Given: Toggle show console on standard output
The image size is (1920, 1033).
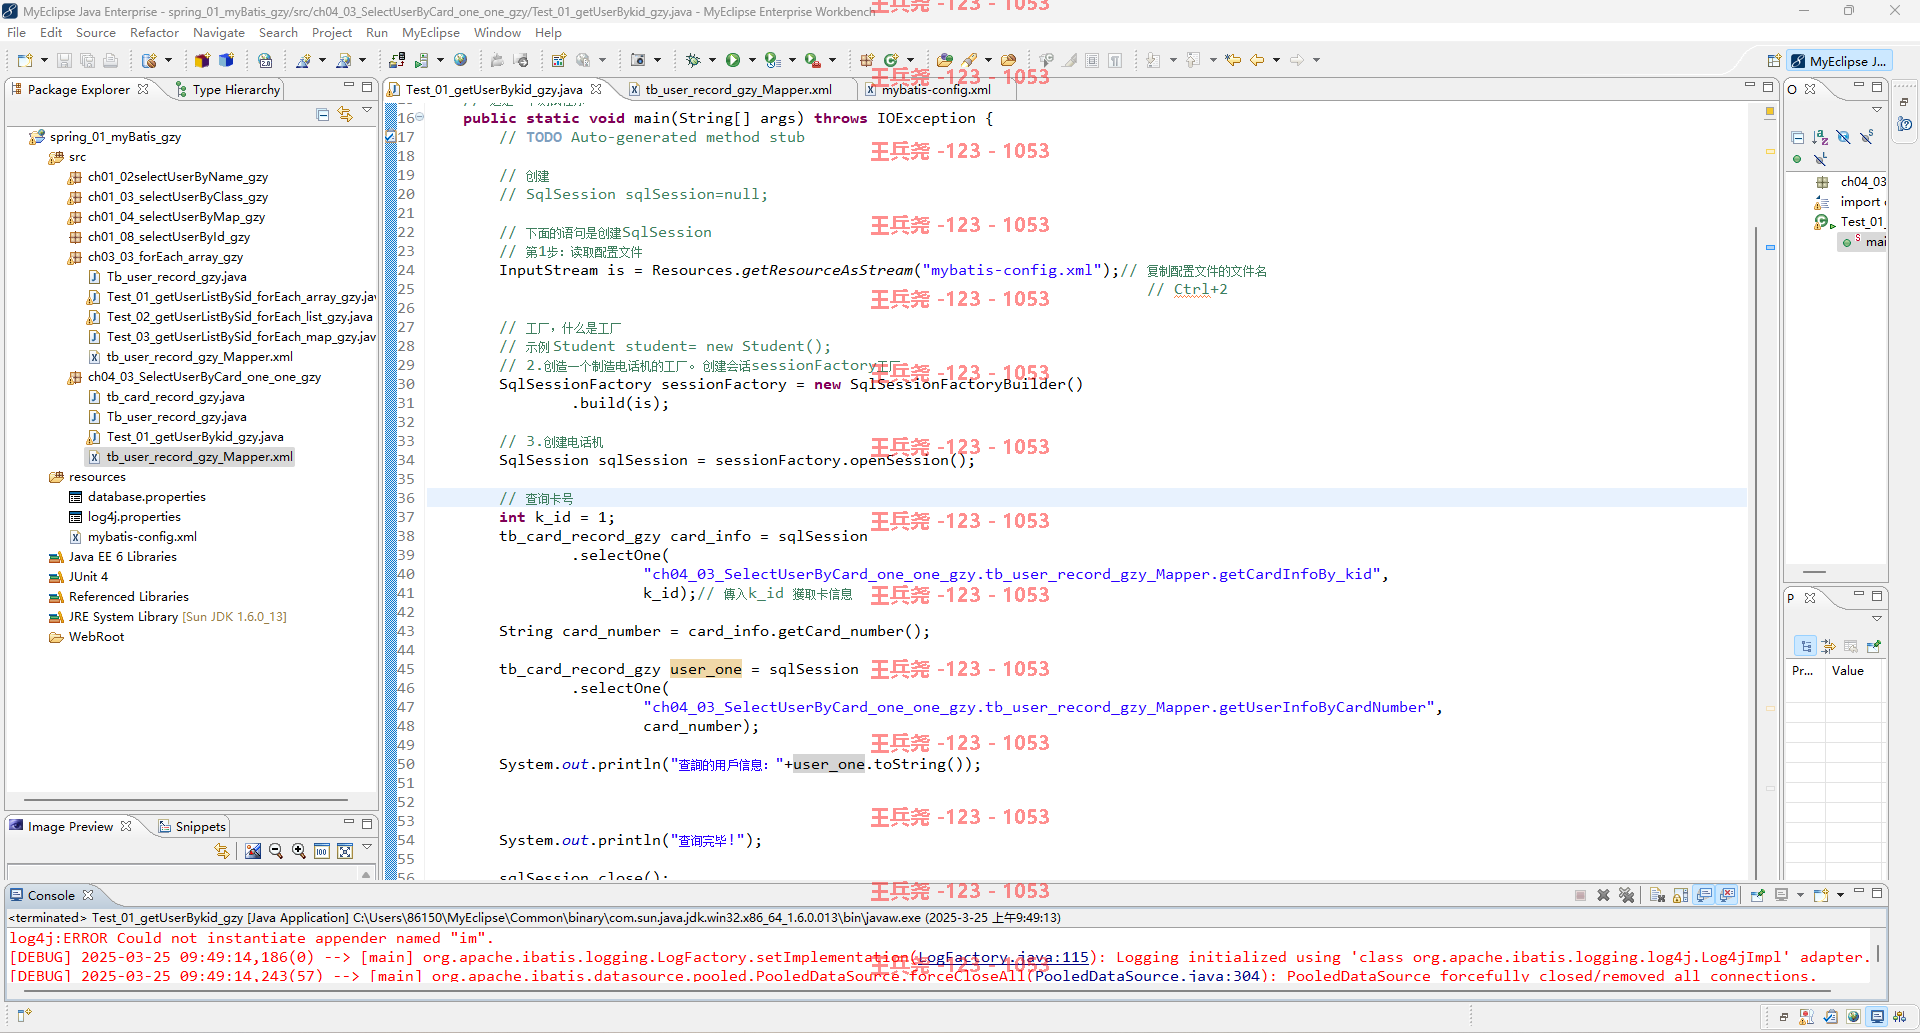Looking at the screenshot, I should (1704, 895).
